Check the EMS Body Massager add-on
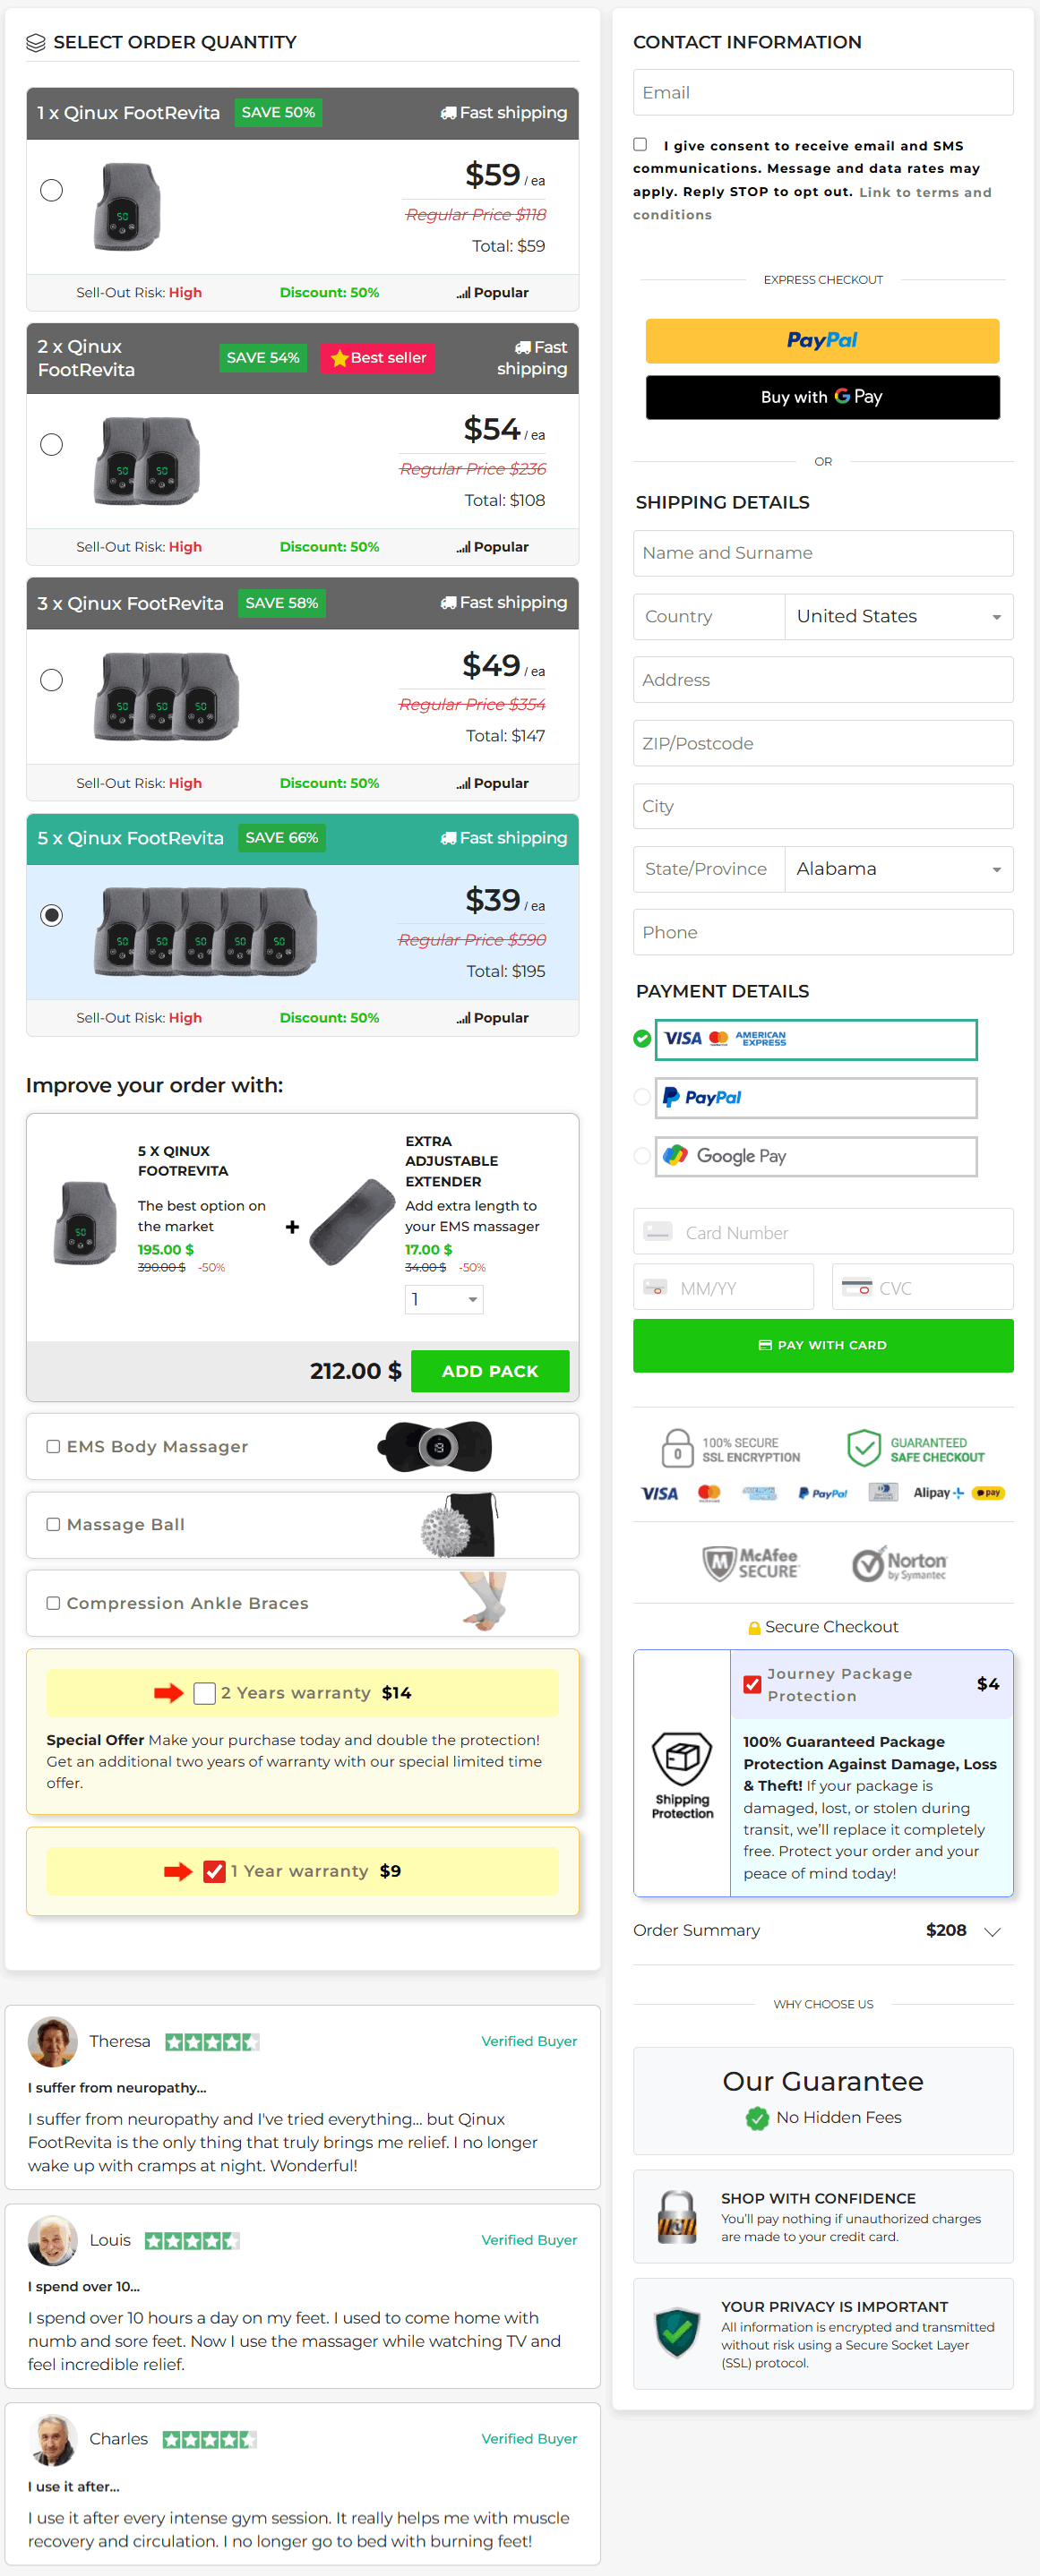Screen dimensions: 1040x2576 [53, 1446]
